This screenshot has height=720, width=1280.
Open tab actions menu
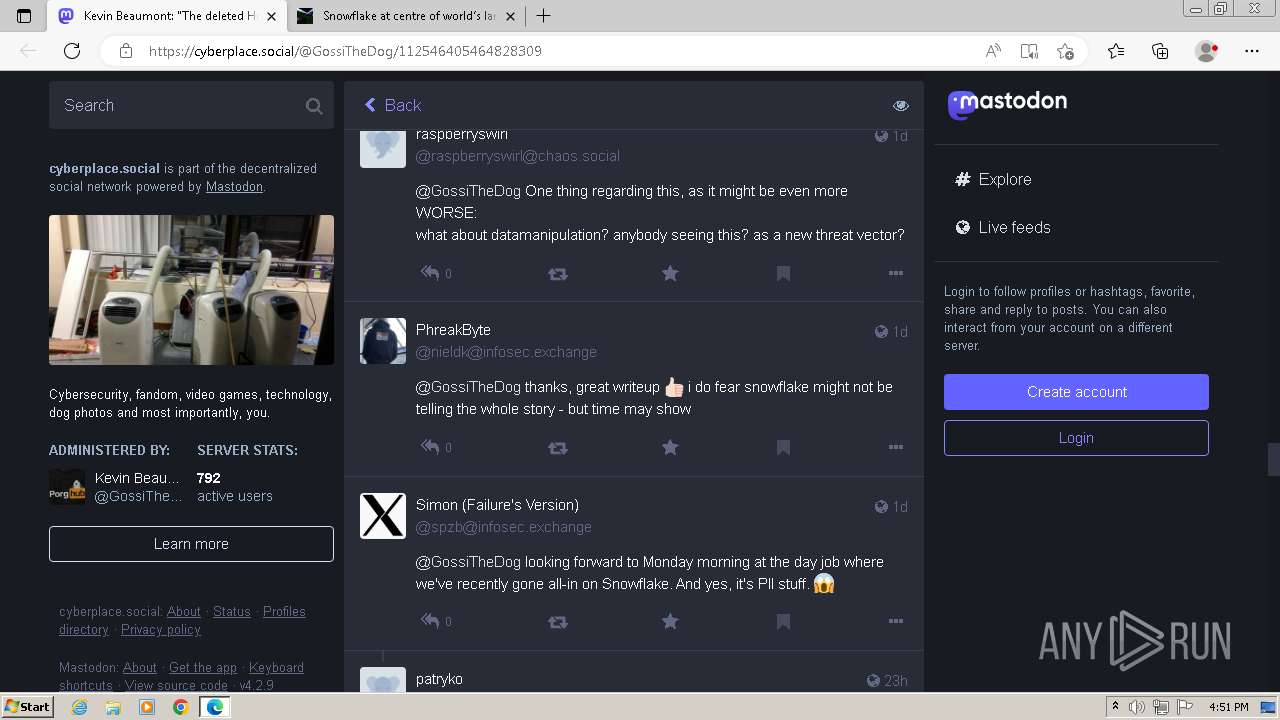tap(24, 16)
